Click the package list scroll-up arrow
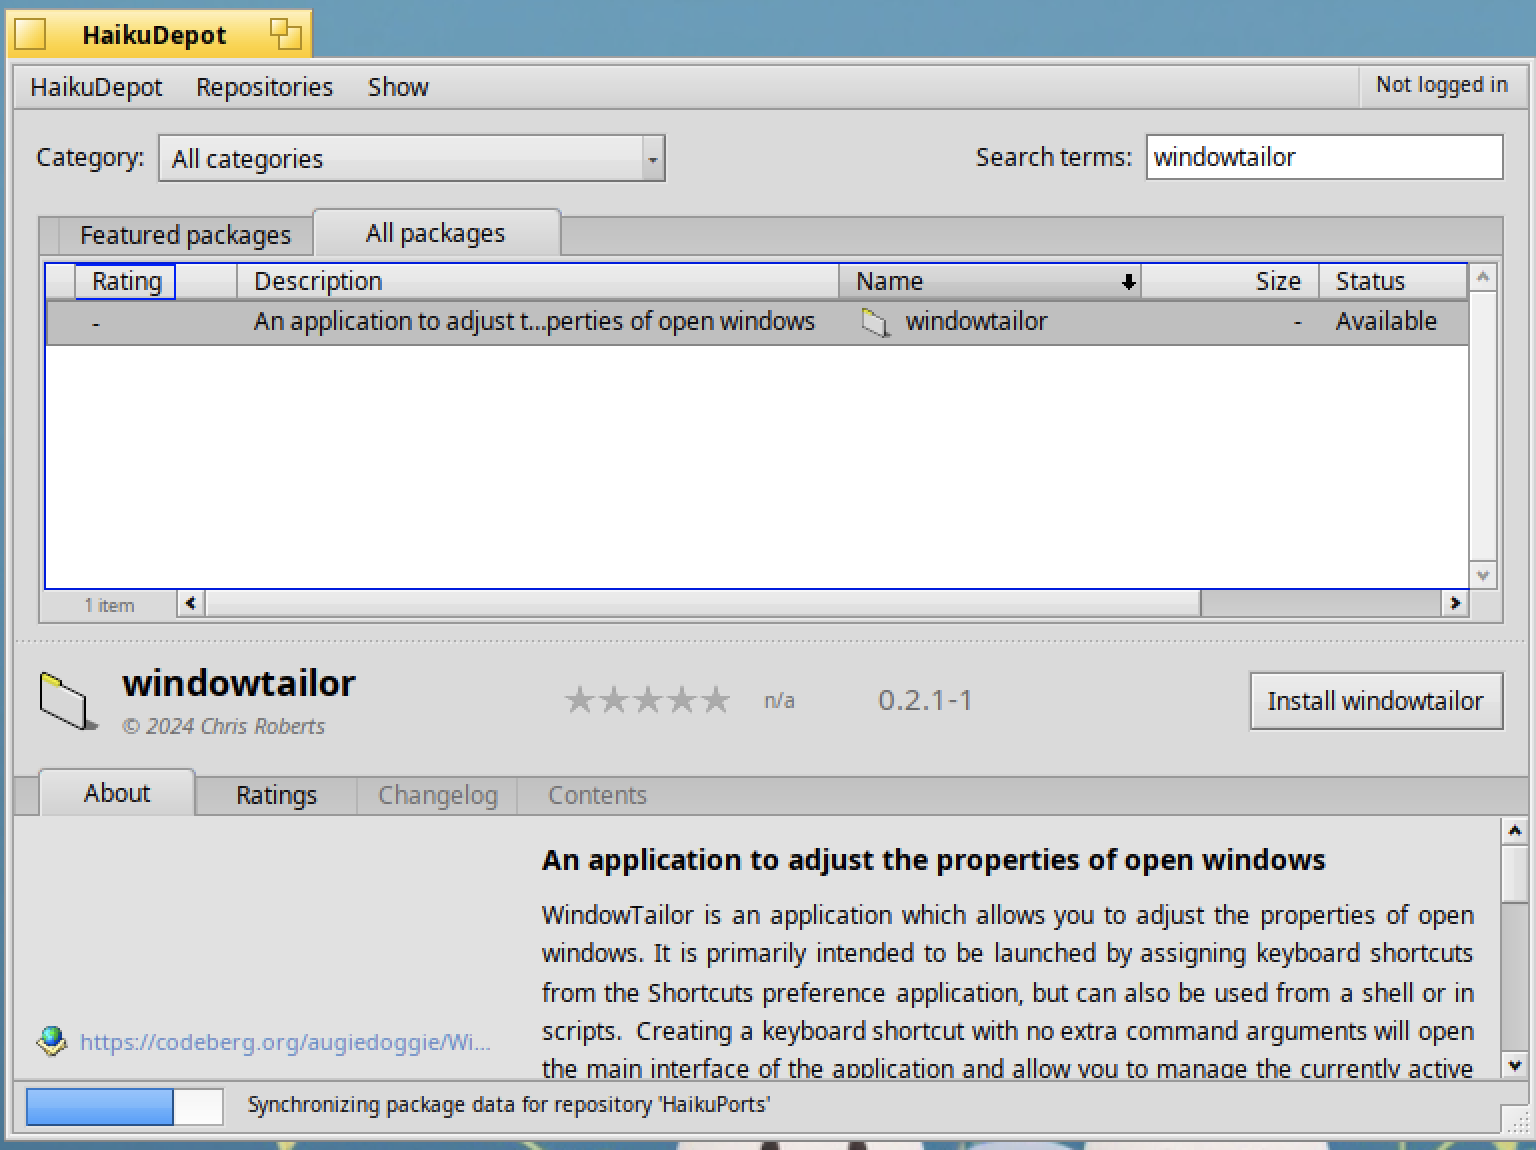Viewport: 1536px width, 1150px height. pos(1483,276)
